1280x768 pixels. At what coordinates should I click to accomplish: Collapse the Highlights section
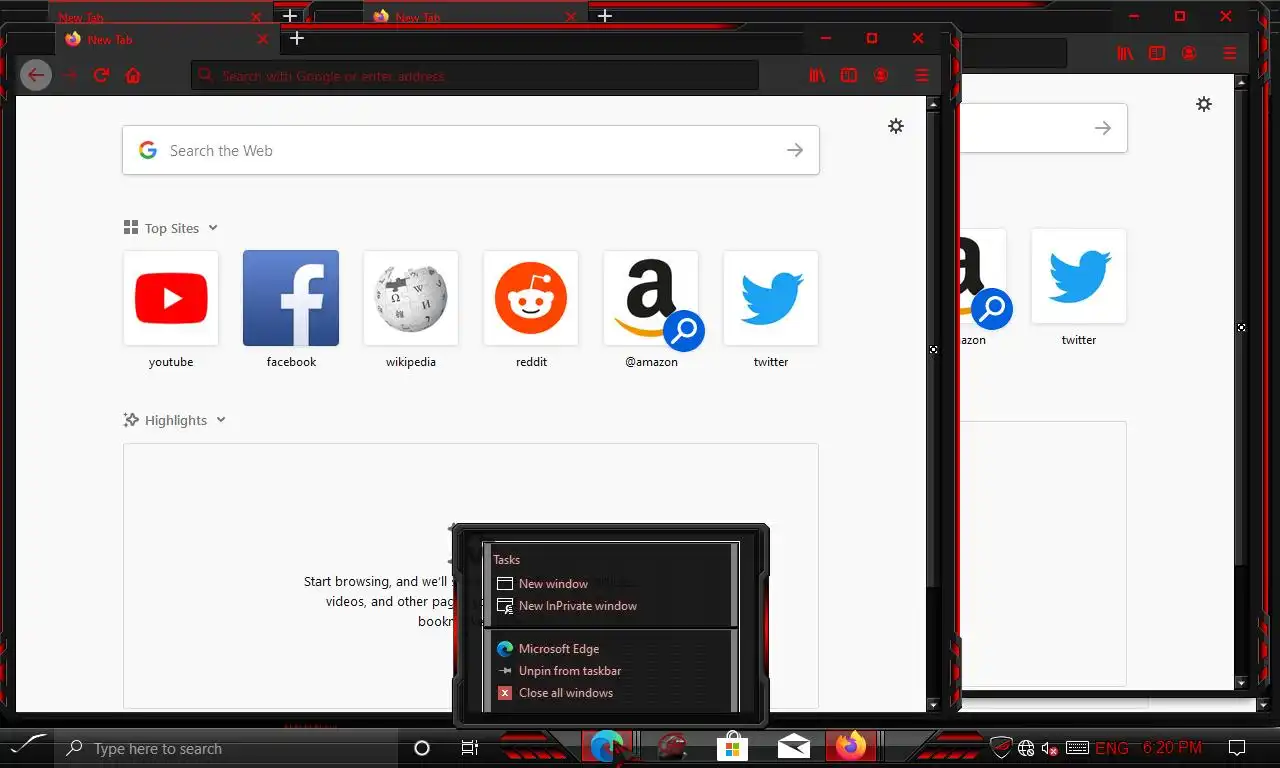(174, 420)
